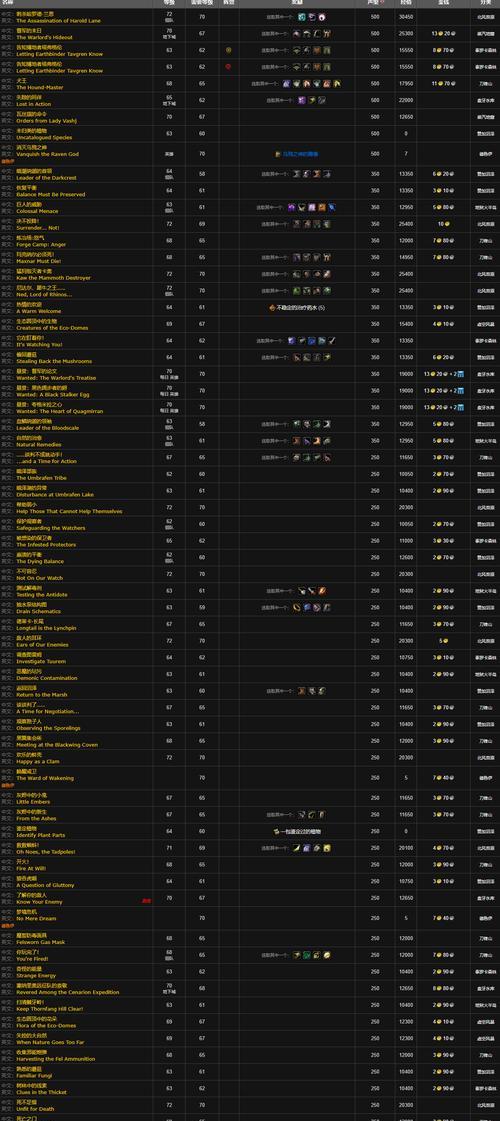Click the purple first reward icon for Colossal Menace
The height and width of the screenshot is (1121, 500).
[x=292, y=207]
